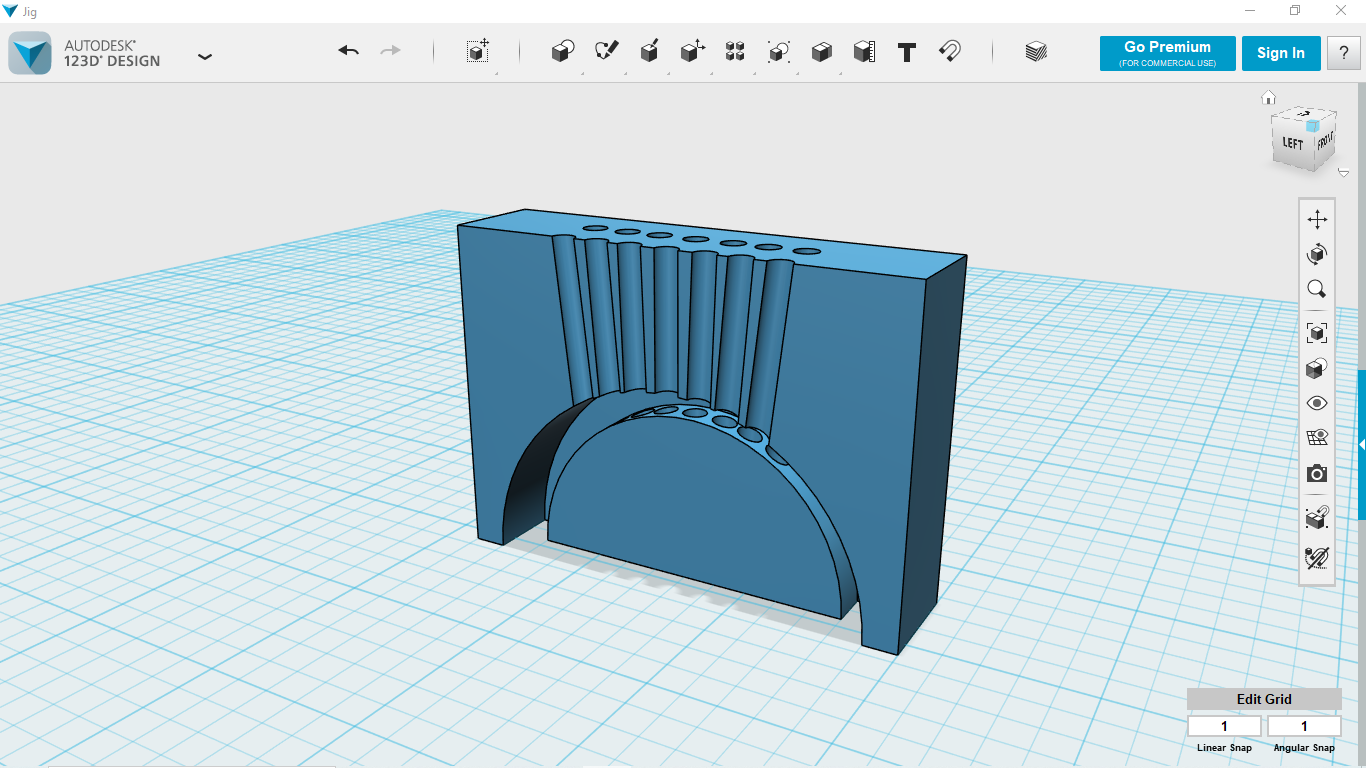Open the Pattern tools
This screenshot has height=768, width=1366.
point(735,52)
